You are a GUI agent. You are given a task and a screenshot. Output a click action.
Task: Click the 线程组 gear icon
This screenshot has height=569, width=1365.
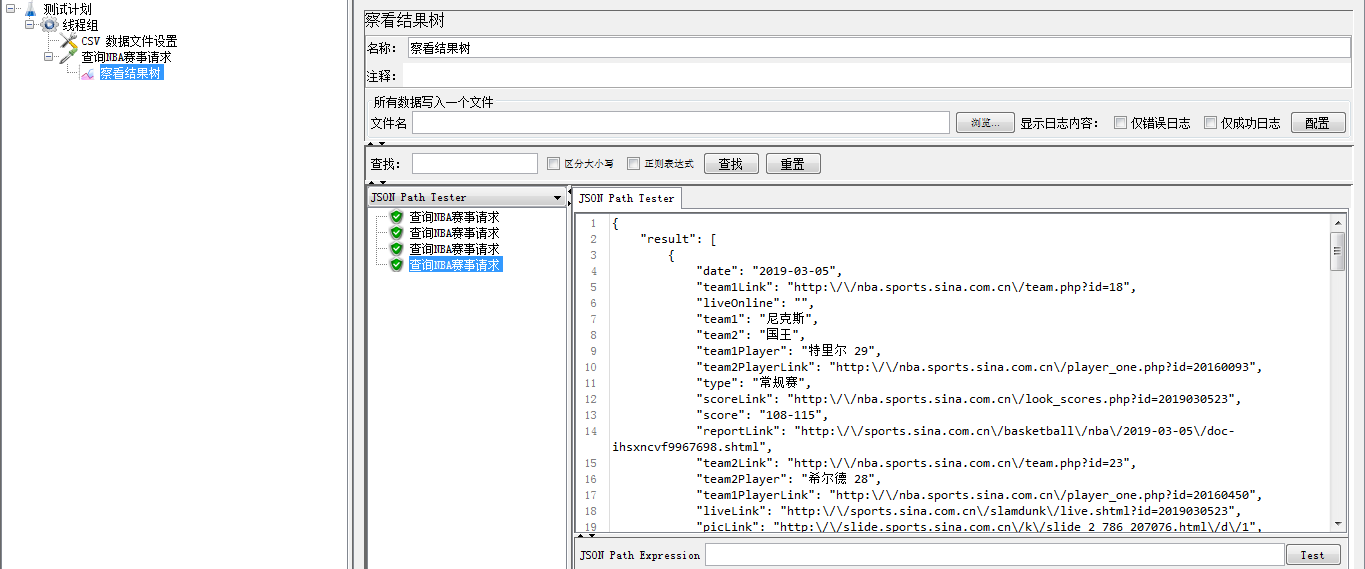[49, 25]
